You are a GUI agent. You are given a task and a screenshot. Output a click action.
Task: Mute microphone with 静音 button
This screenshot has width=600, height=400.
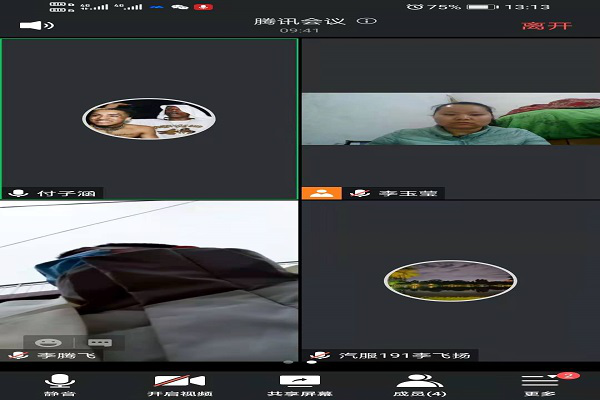pyautogui.click(x=58, y=385)
